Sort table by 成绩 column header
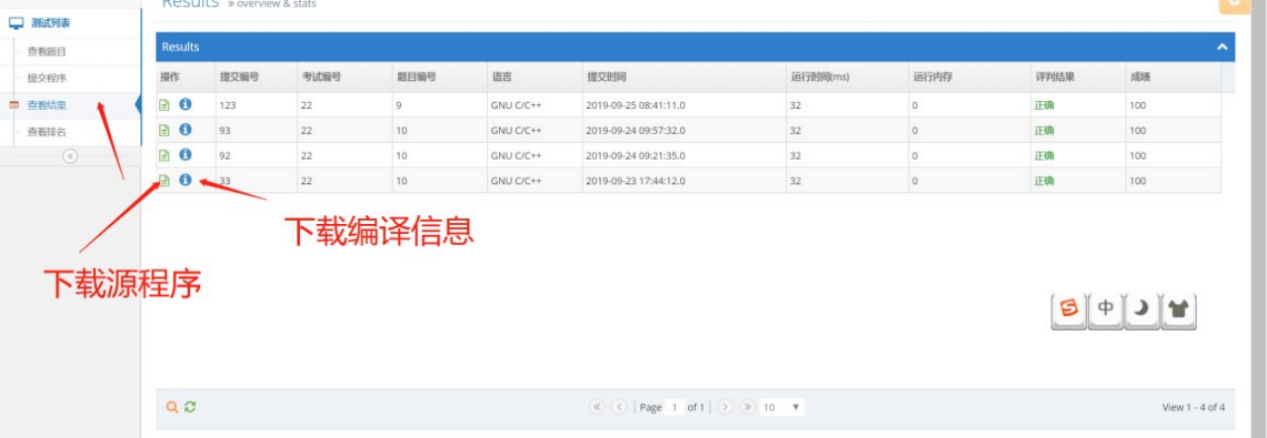Viewport: 1267px width, 438px height. 1140,77
